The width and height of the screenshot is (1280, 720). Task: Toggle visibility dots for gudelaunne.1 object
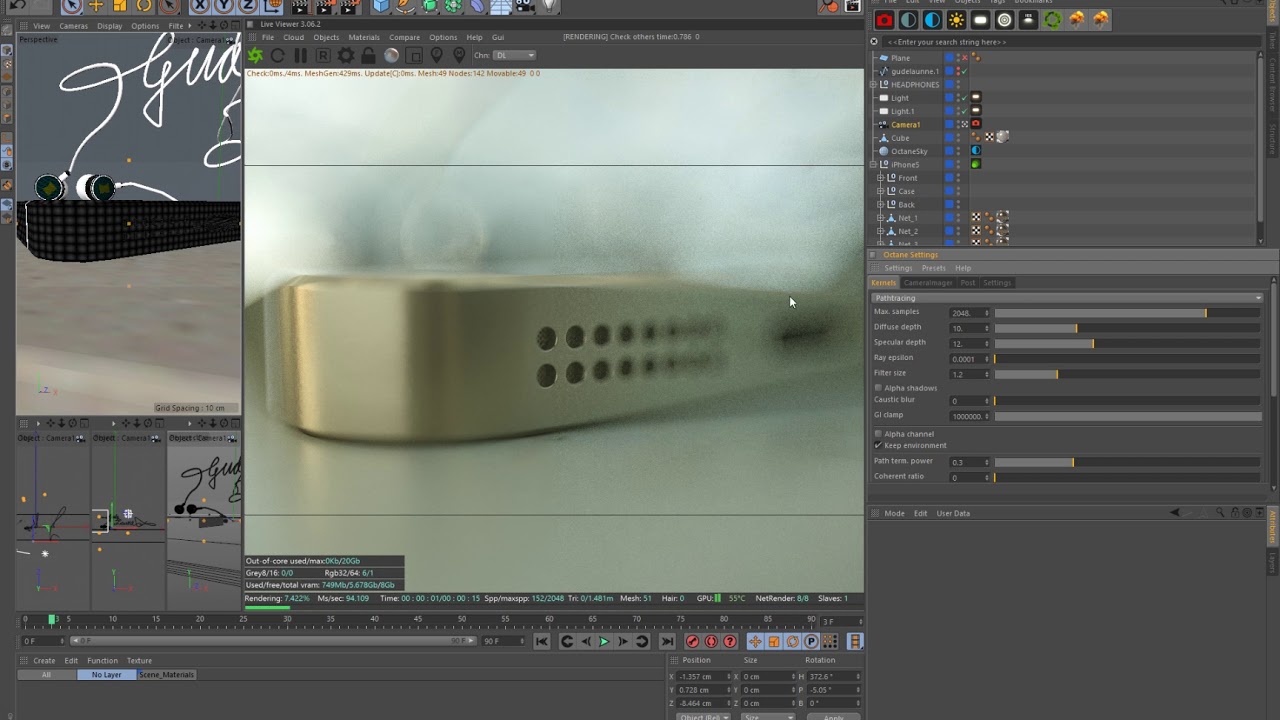[x=958, y=71]
